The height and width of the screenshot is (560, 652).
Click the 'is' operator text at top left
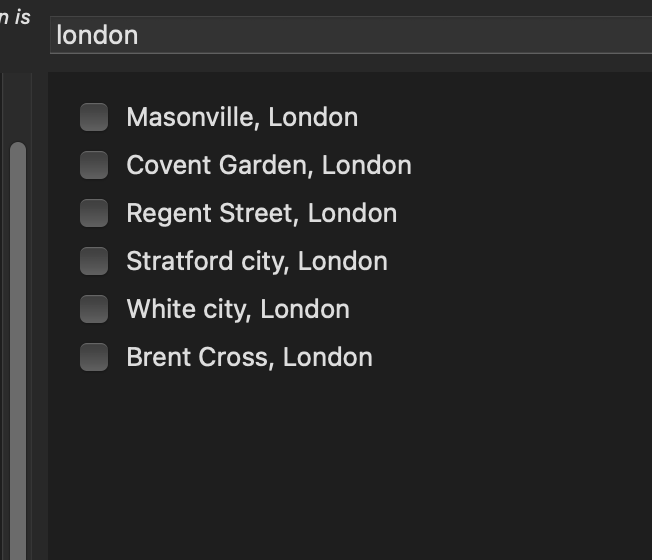click(22, 16)
